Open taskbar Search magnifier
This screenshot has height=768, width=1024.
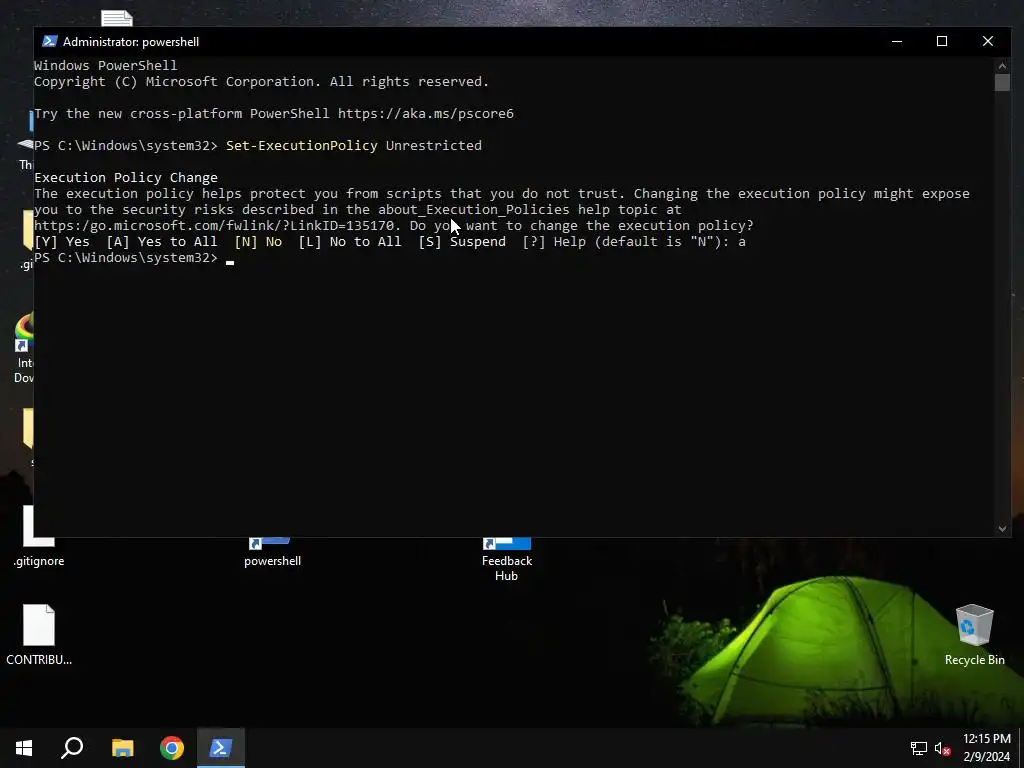pyautogui.click(x=72, y=748)
